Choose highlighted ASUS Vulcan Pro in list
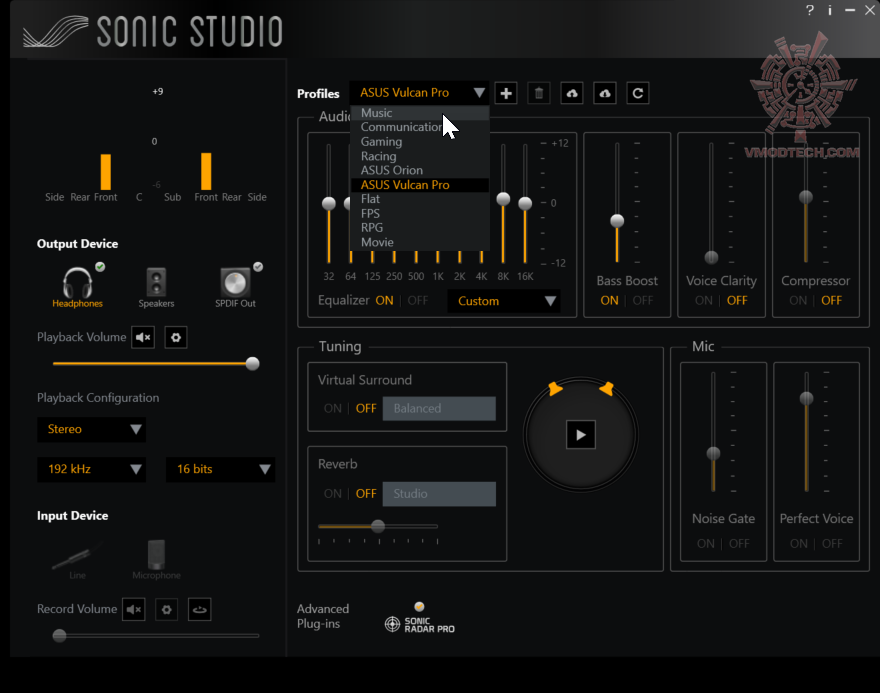This screenshot has width=880, height=693. coord(420,185)
